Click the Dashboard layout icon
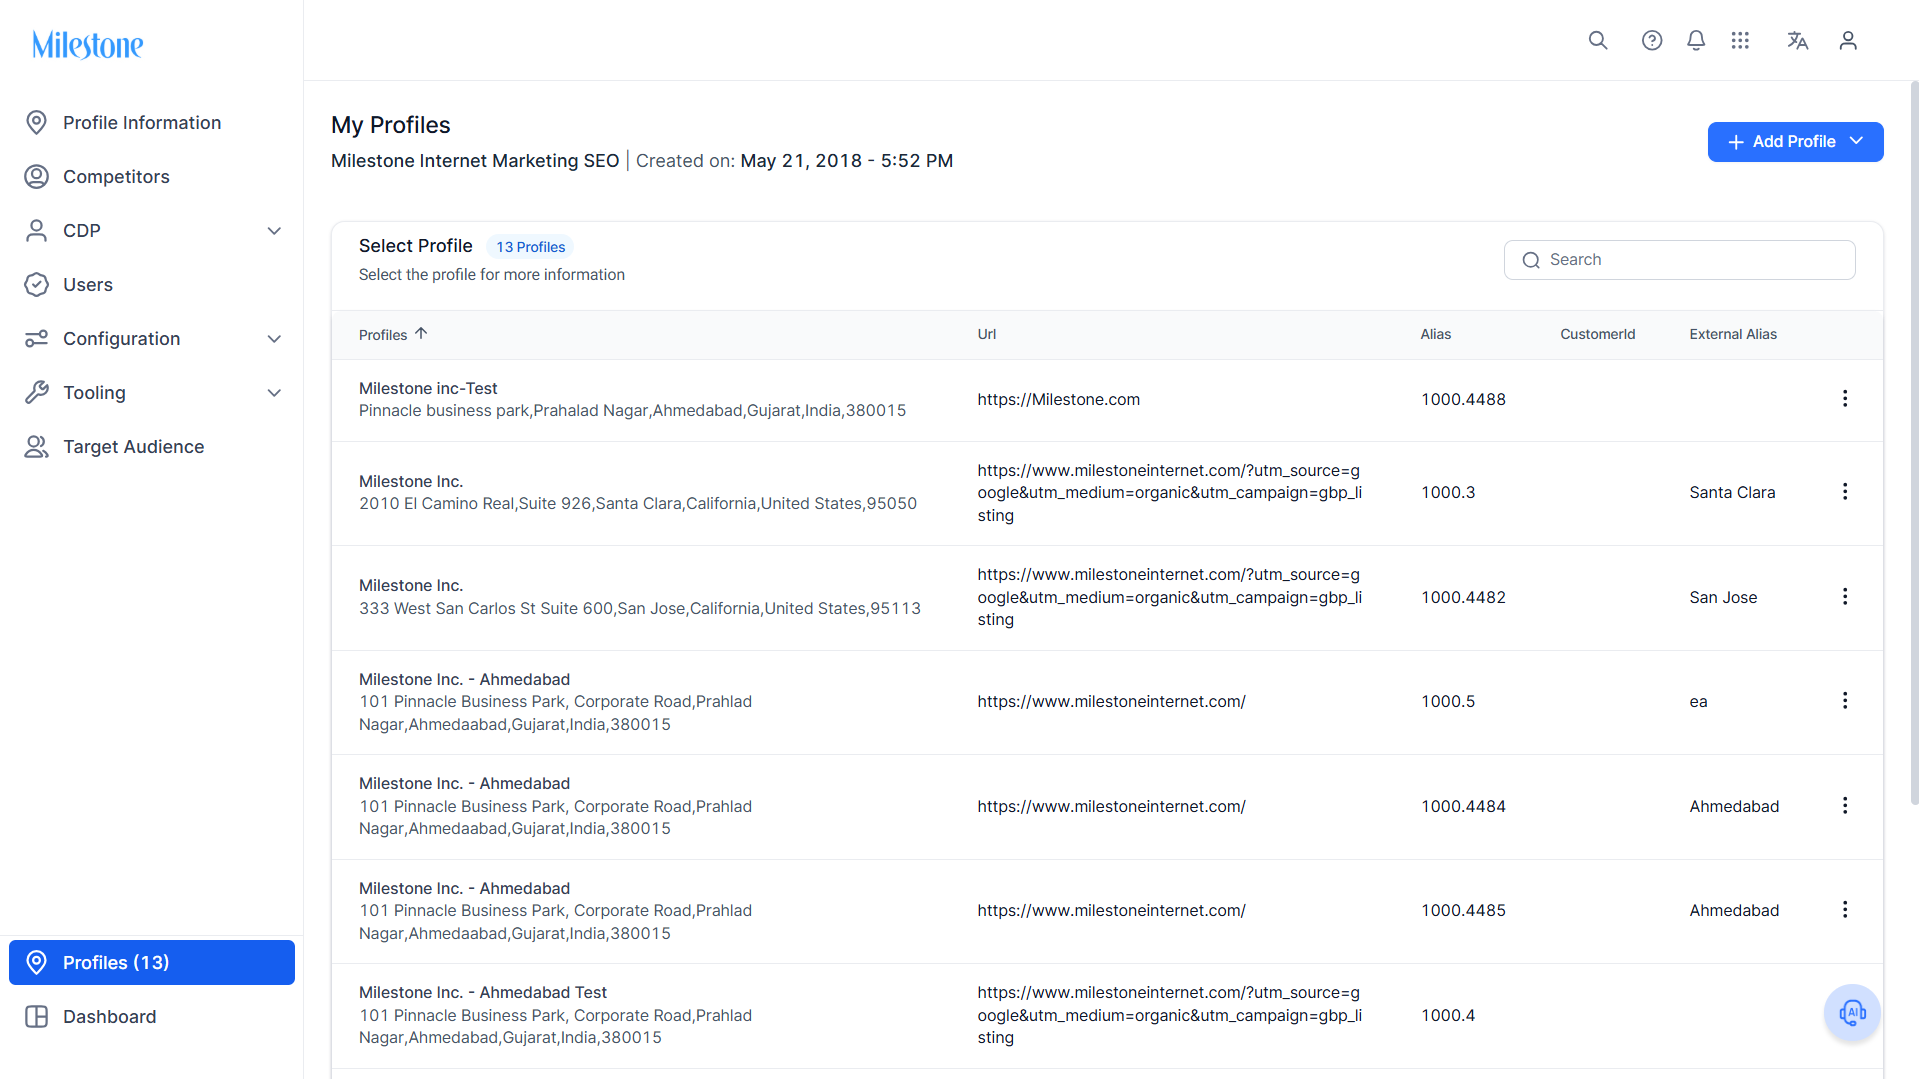The image size is (1919, 1079). coord(37,1017)
